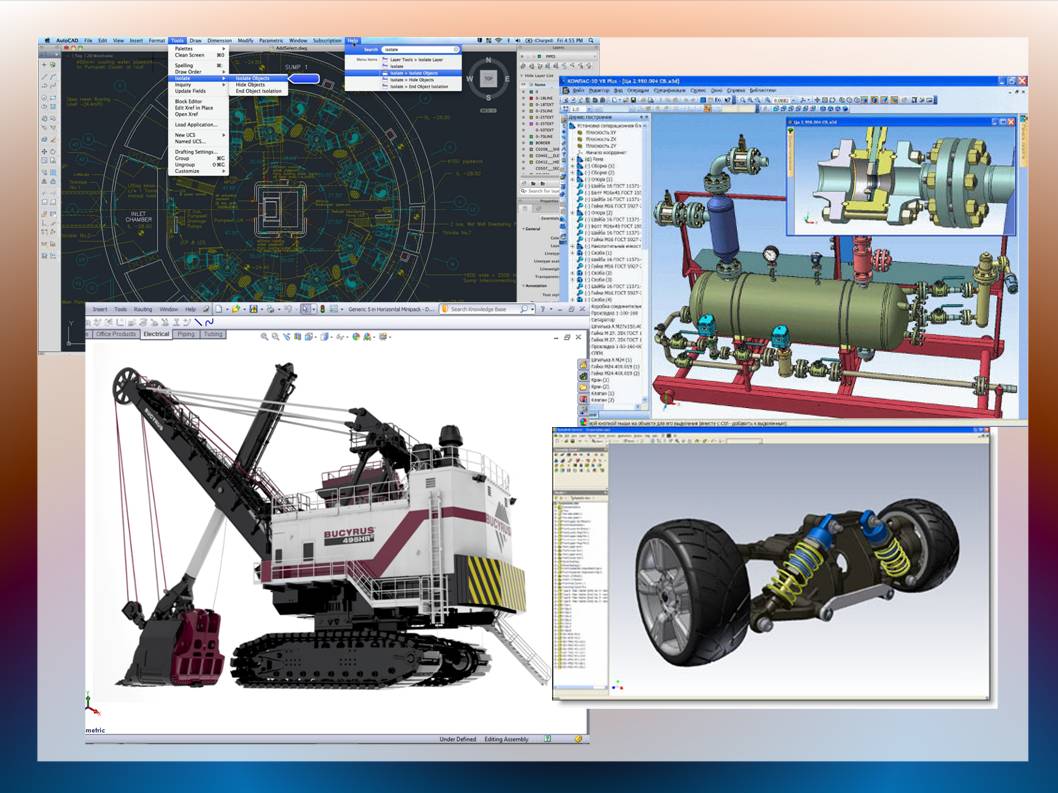Open Edit Appearance color wheel in SolidWorks
Screen dimensions: 1058x793
tap(356, 337)
